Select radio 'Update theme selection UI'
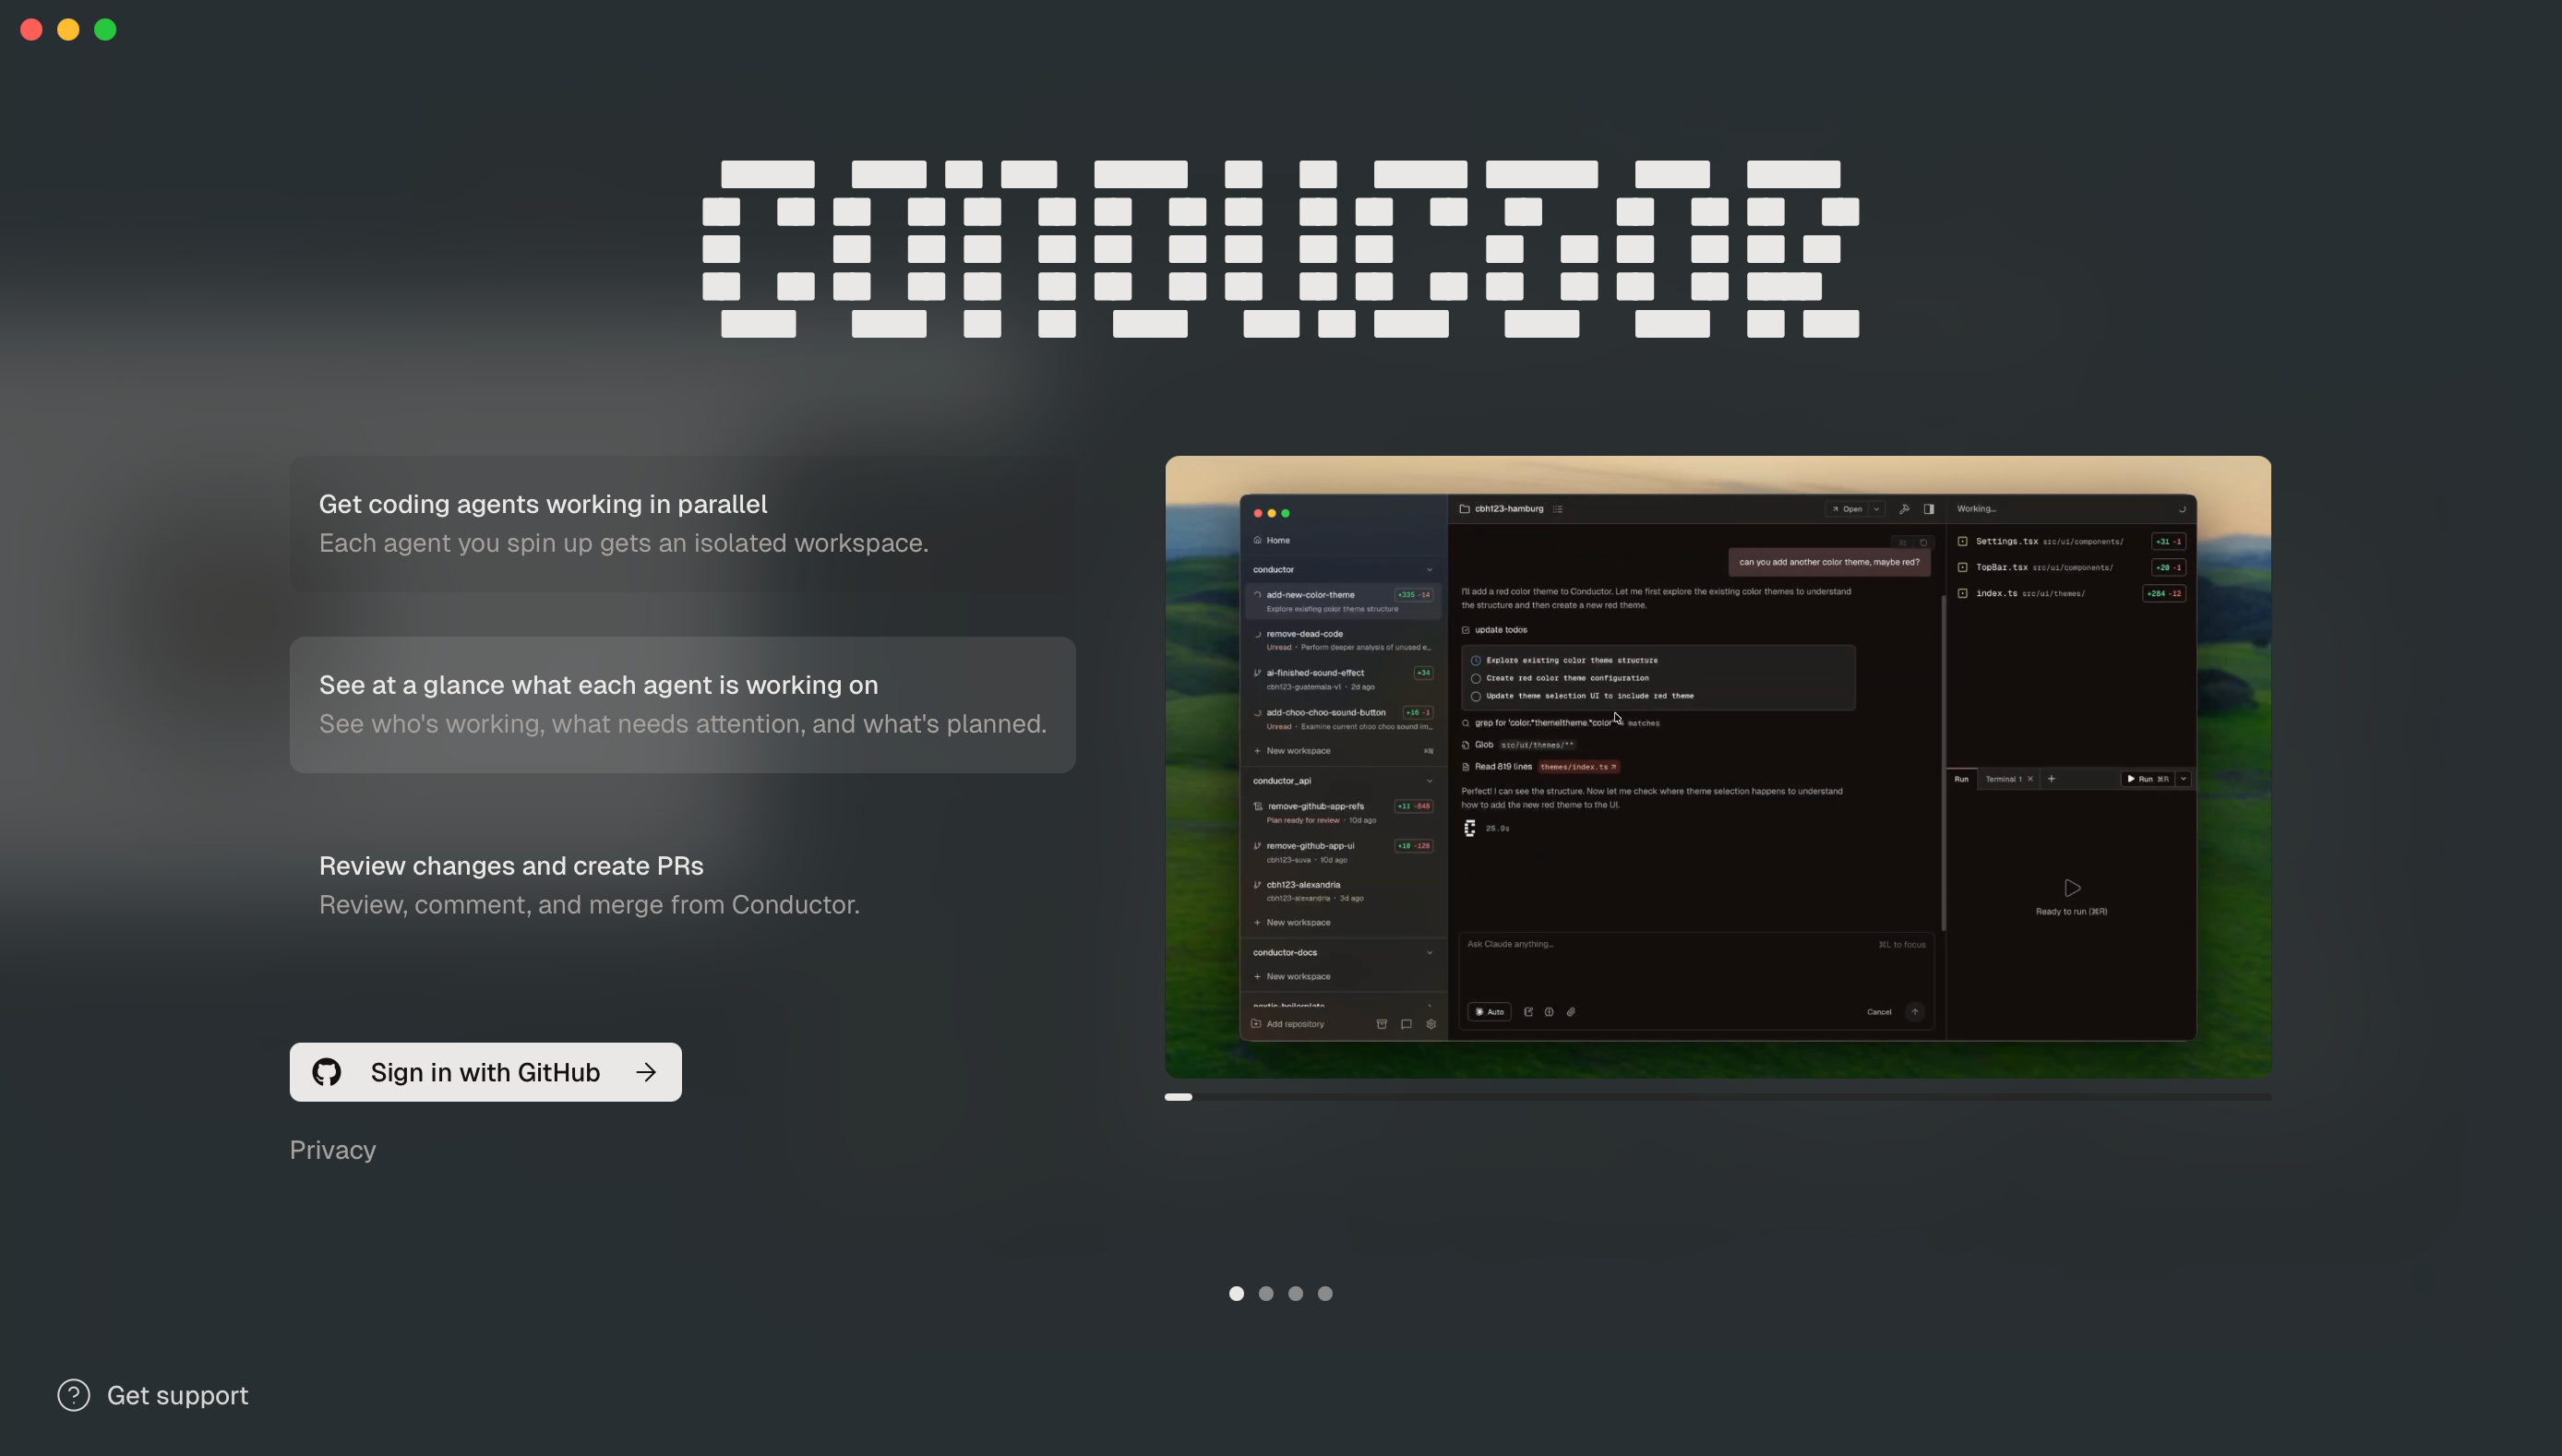Viewport: 2562px width, 1456px height. 1477,697
